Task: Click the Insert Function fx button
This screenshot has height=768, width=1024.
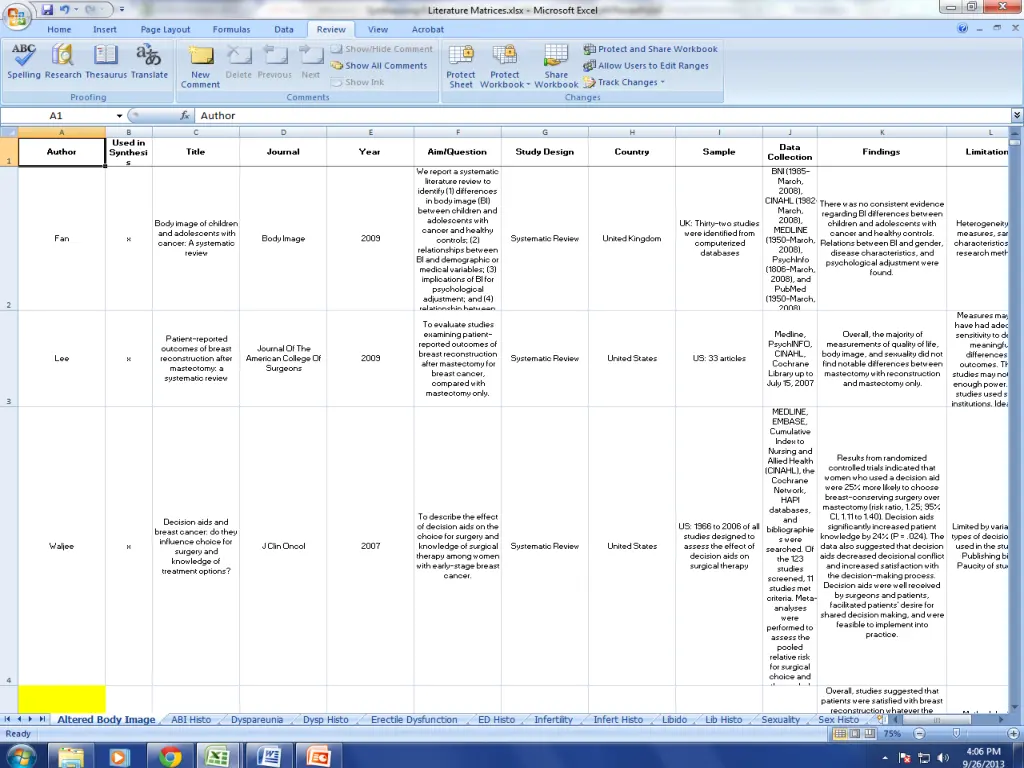Action: 185,116
